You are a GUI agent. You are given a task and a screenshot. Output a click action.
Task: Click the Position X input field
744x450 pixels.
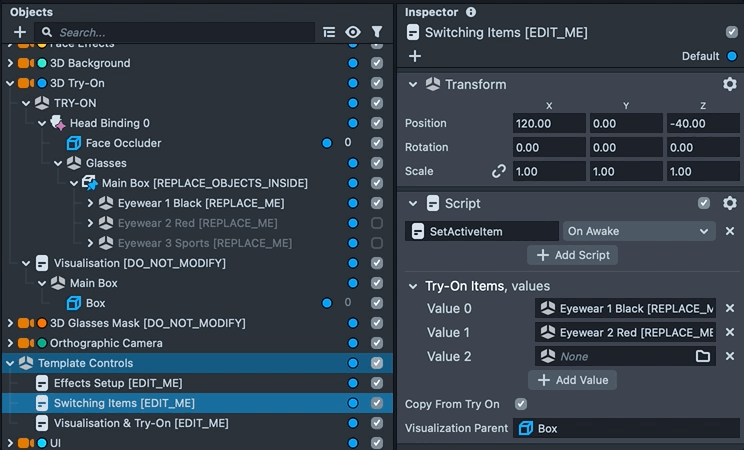549,123
